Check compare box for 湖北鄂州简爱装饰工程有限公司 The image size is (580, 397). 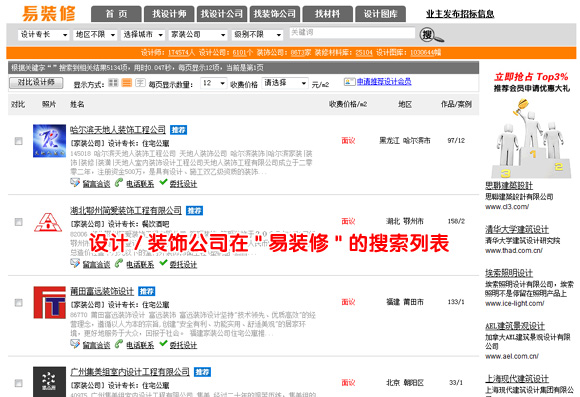(x=18, y=222)
